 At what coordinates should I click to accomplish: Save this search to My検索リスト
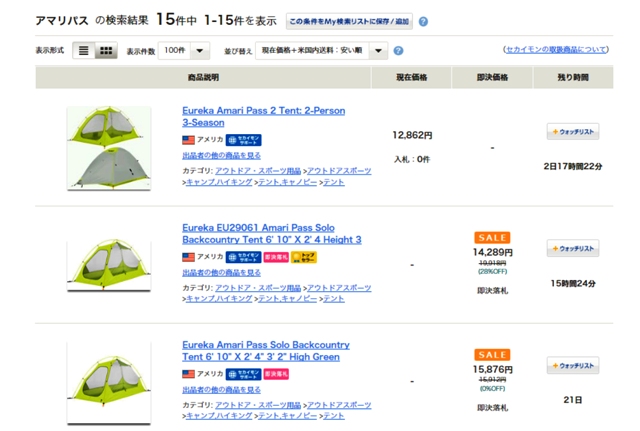(348, 21)
